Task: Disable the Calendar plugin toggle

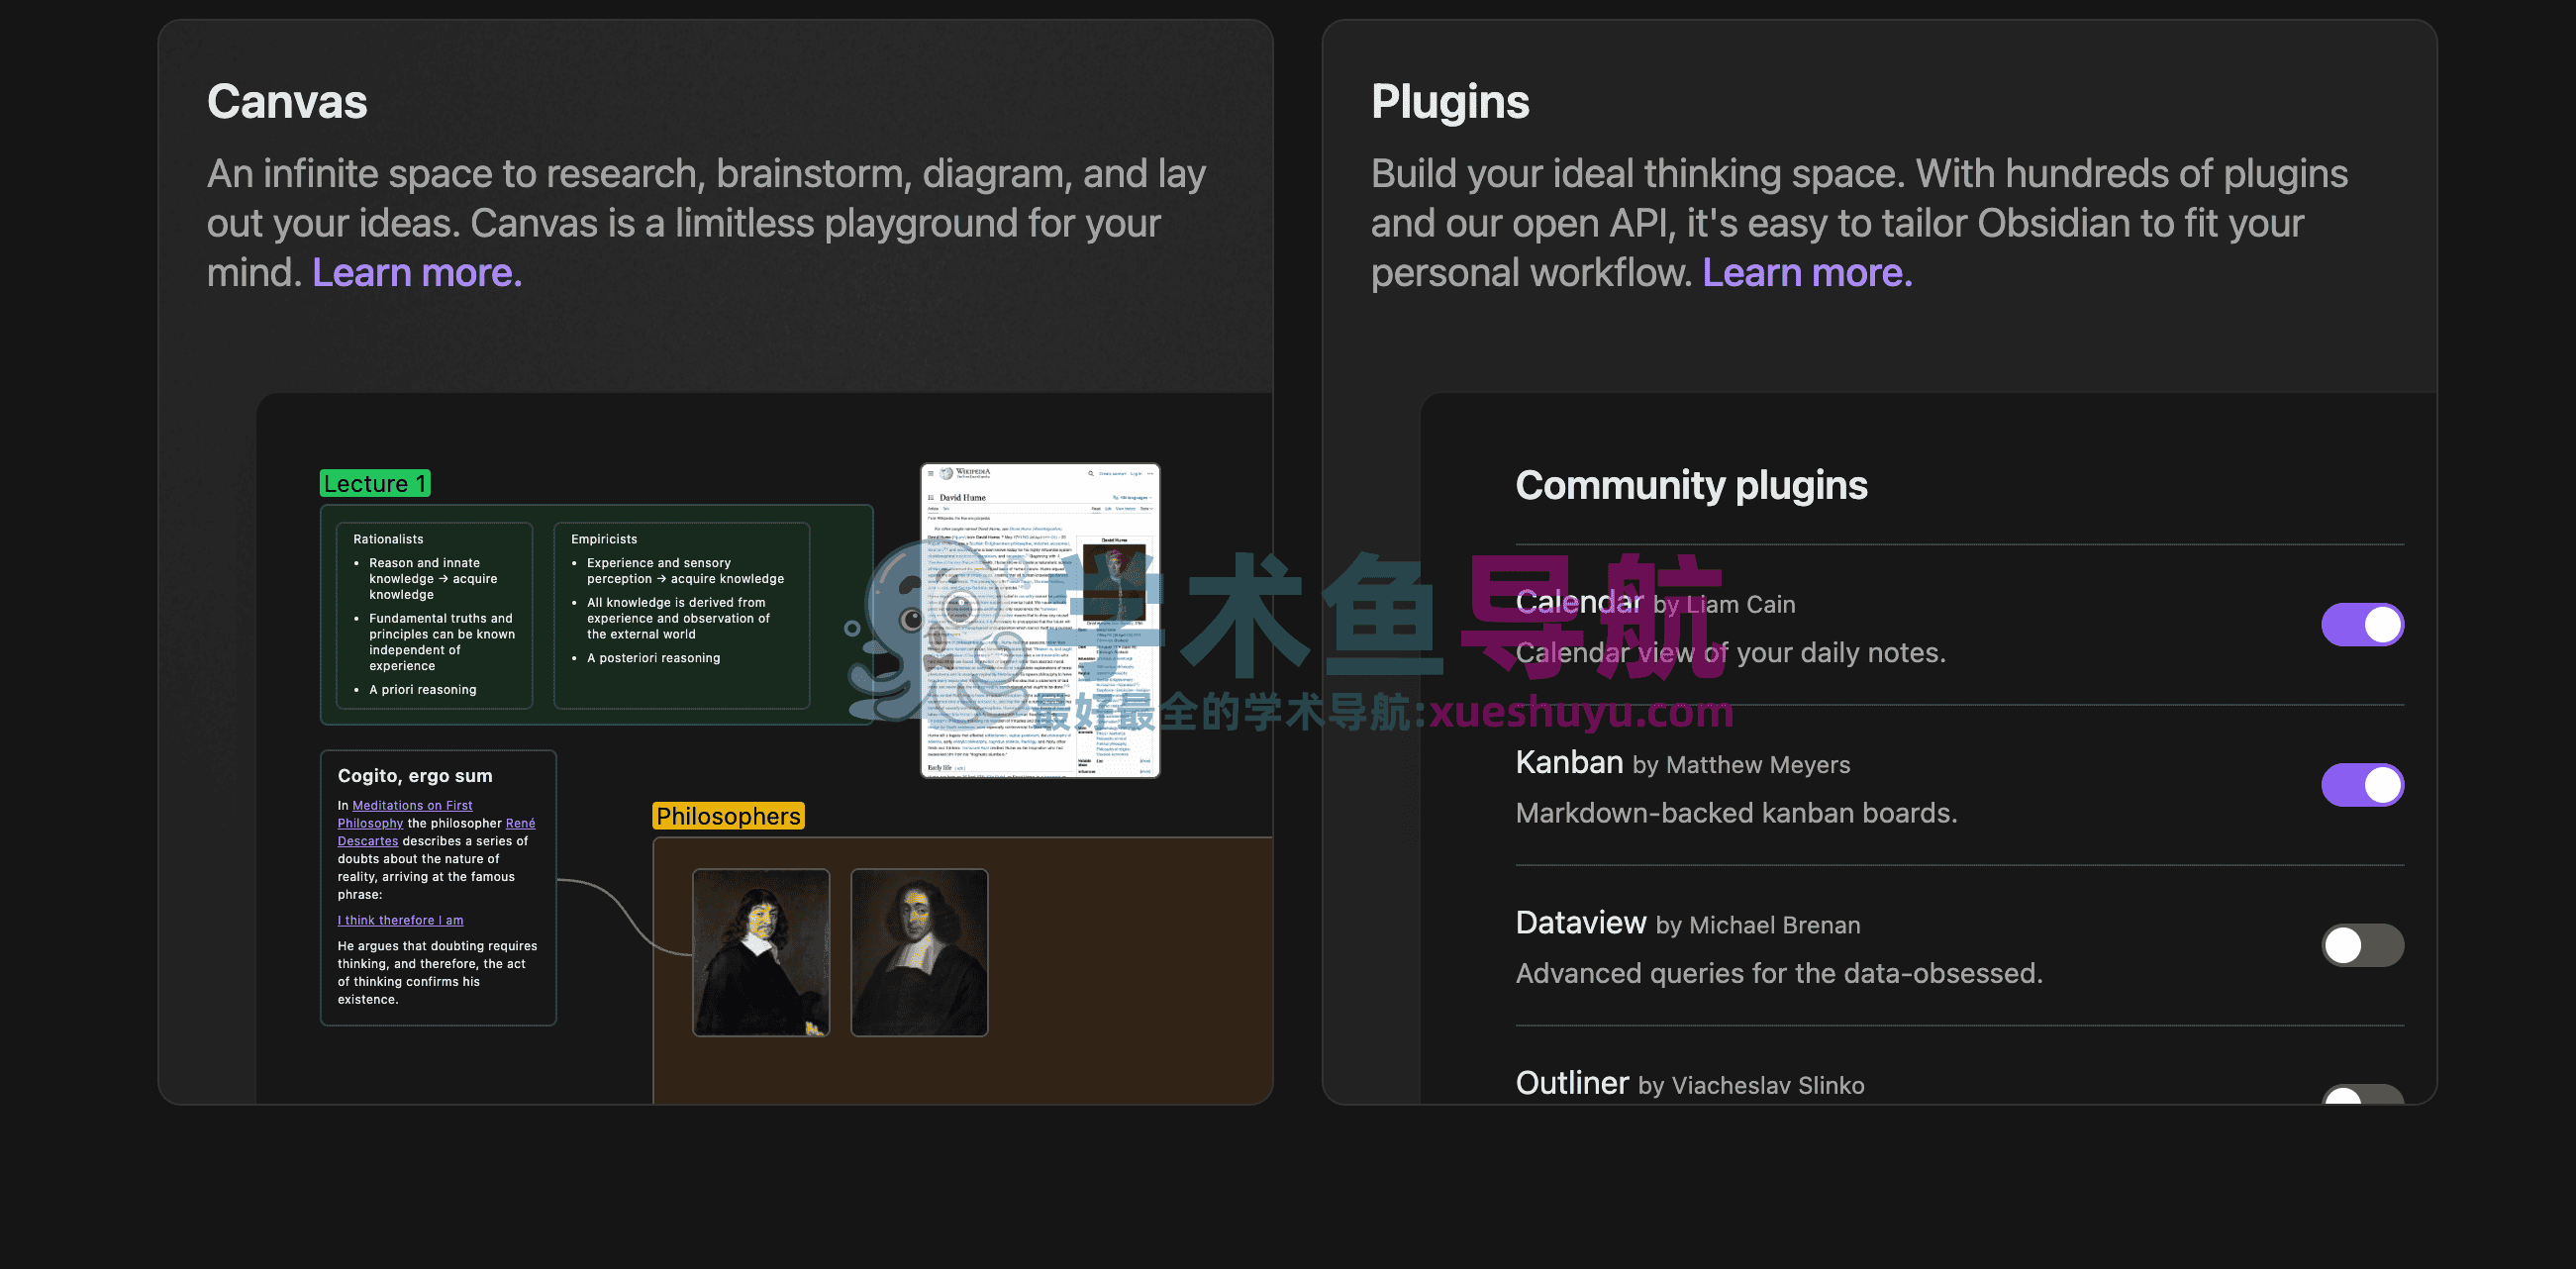Action: [x=2362, y=625]
